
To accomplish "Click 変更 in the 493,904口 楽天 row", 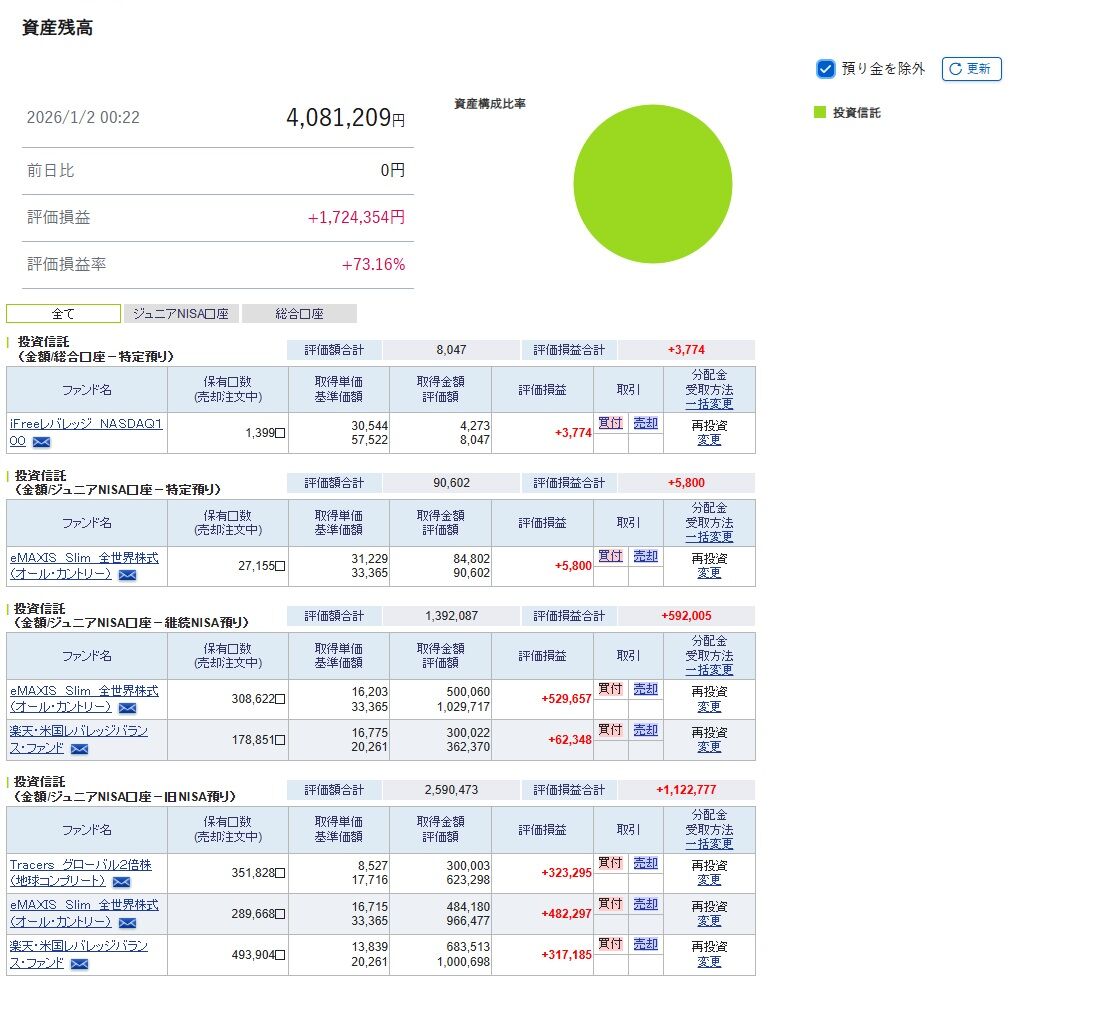I will click(709, 962).
